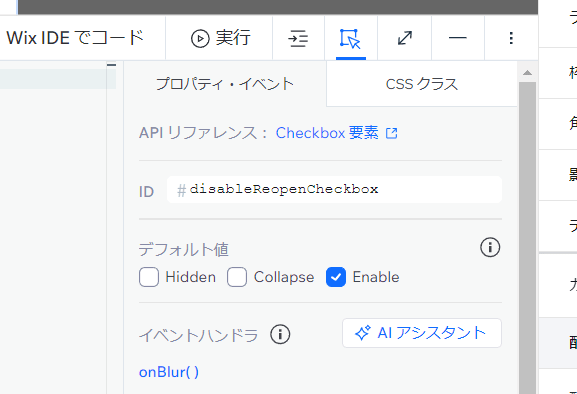Screen dimensions: 577x394
Task: Open the Checkbox 要素 API reference link
Action: coord(327,133)
